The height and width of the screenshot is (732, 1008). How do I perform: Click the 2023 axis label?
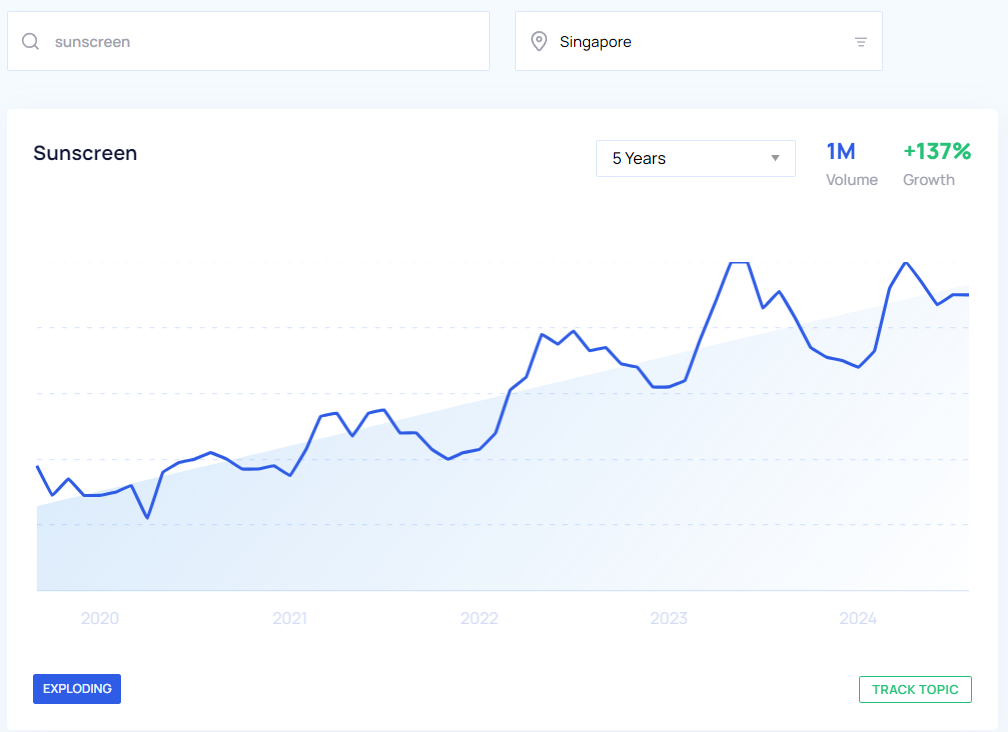(x=668, y=619)
